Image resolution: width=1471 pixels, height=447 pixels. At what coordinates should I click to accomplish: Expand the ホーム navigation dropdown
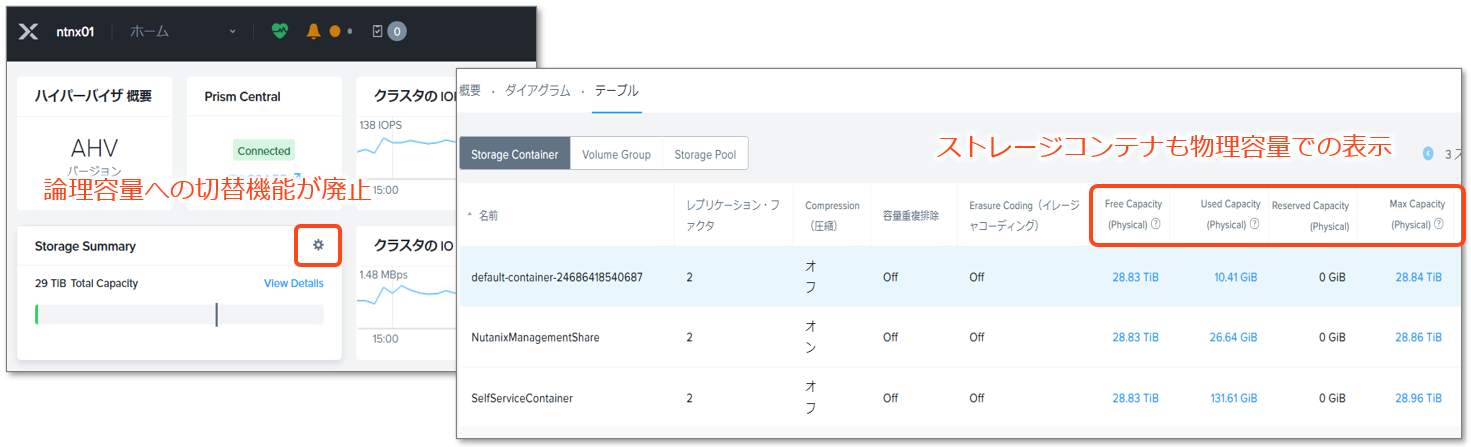[x=232, y=31]
